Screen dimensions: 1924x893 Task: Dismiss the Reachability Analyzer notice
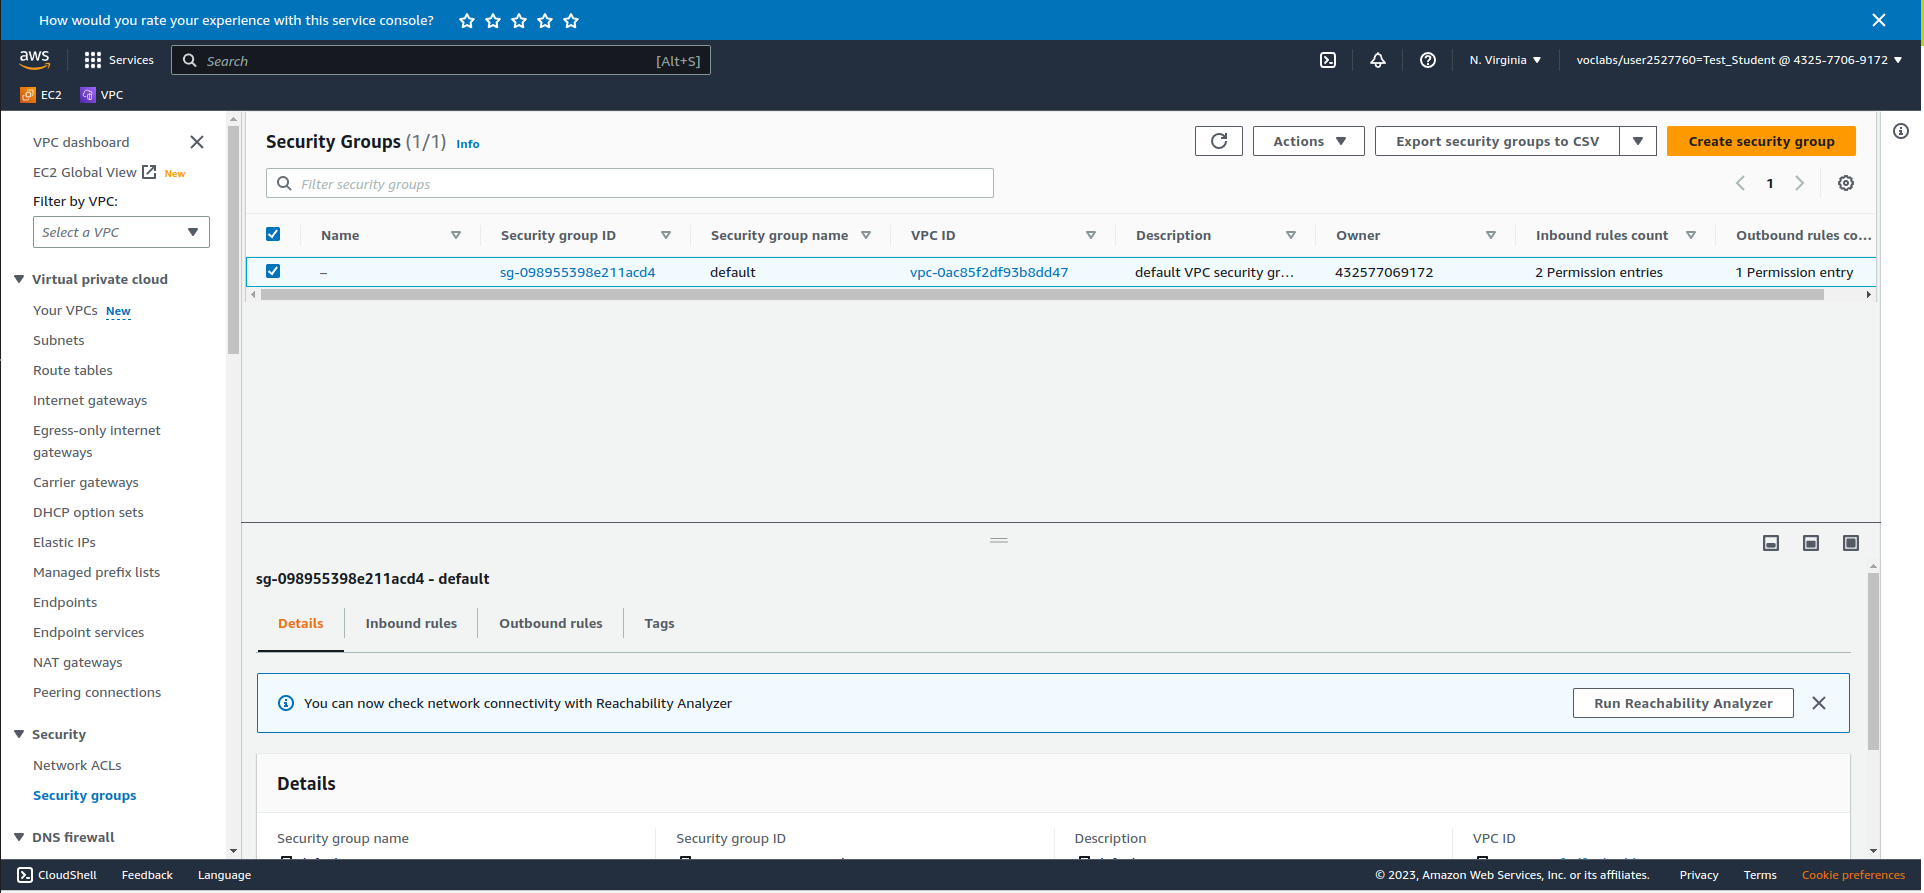1819,703
